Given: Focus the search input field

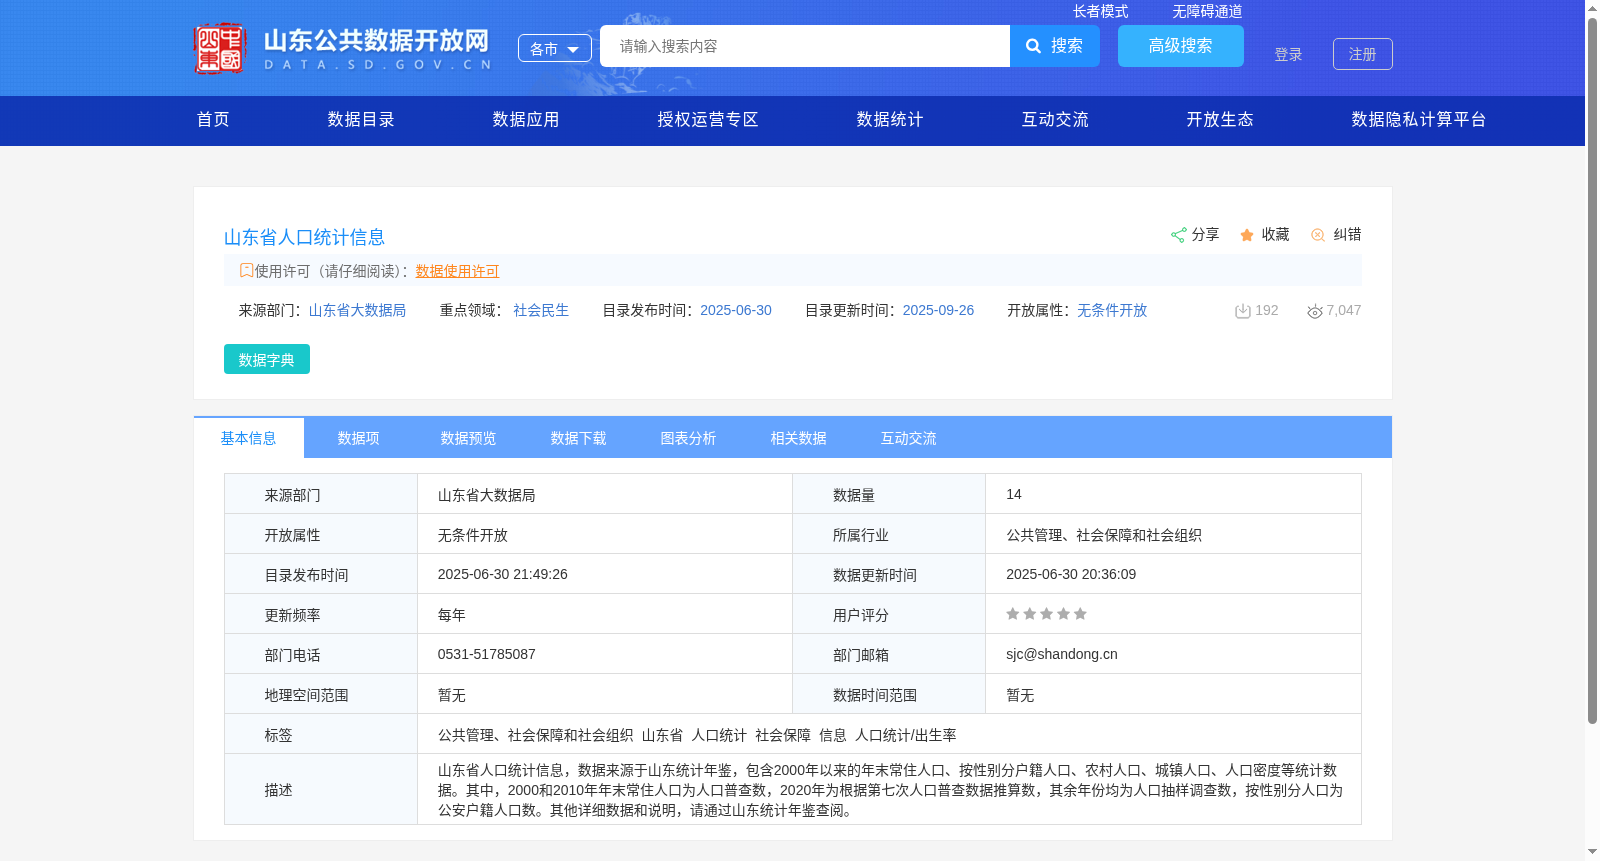Looking at the screenshot, I should 805,46.
